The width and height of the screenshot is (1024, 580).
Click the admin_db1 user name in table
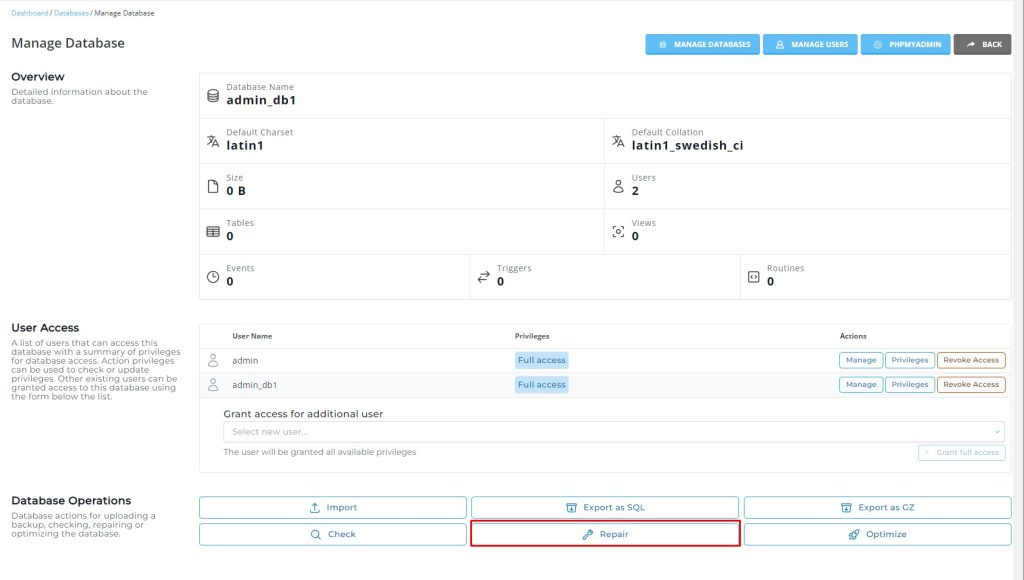(x=255, y=385)
